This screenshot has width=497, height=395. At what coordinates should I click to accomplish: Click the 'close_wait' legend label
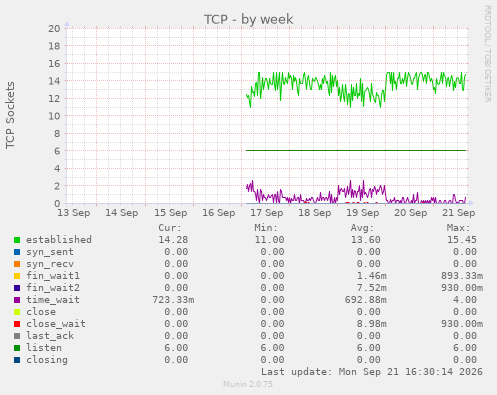tap(56, 324)
